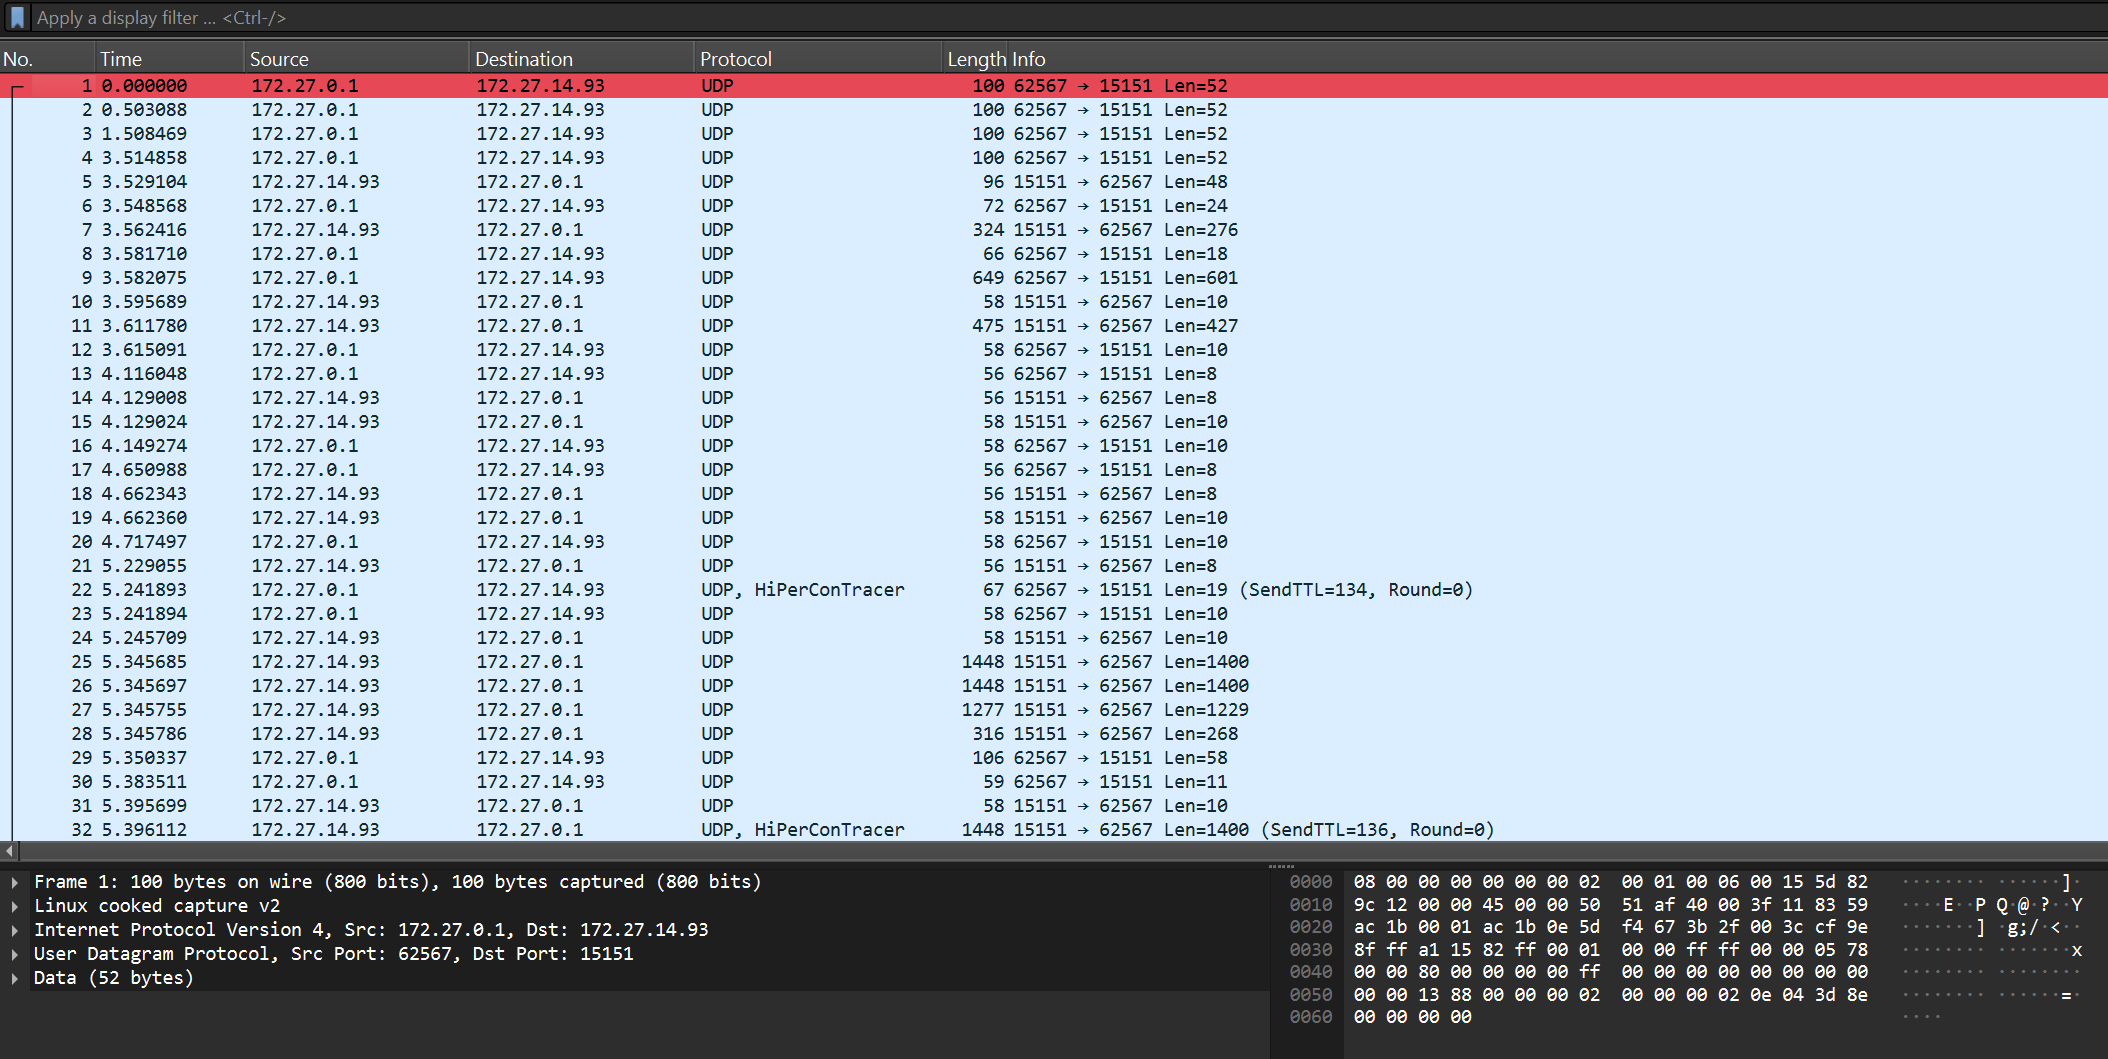Click hex dump offset row 0060

(x=1310, y=1017)
